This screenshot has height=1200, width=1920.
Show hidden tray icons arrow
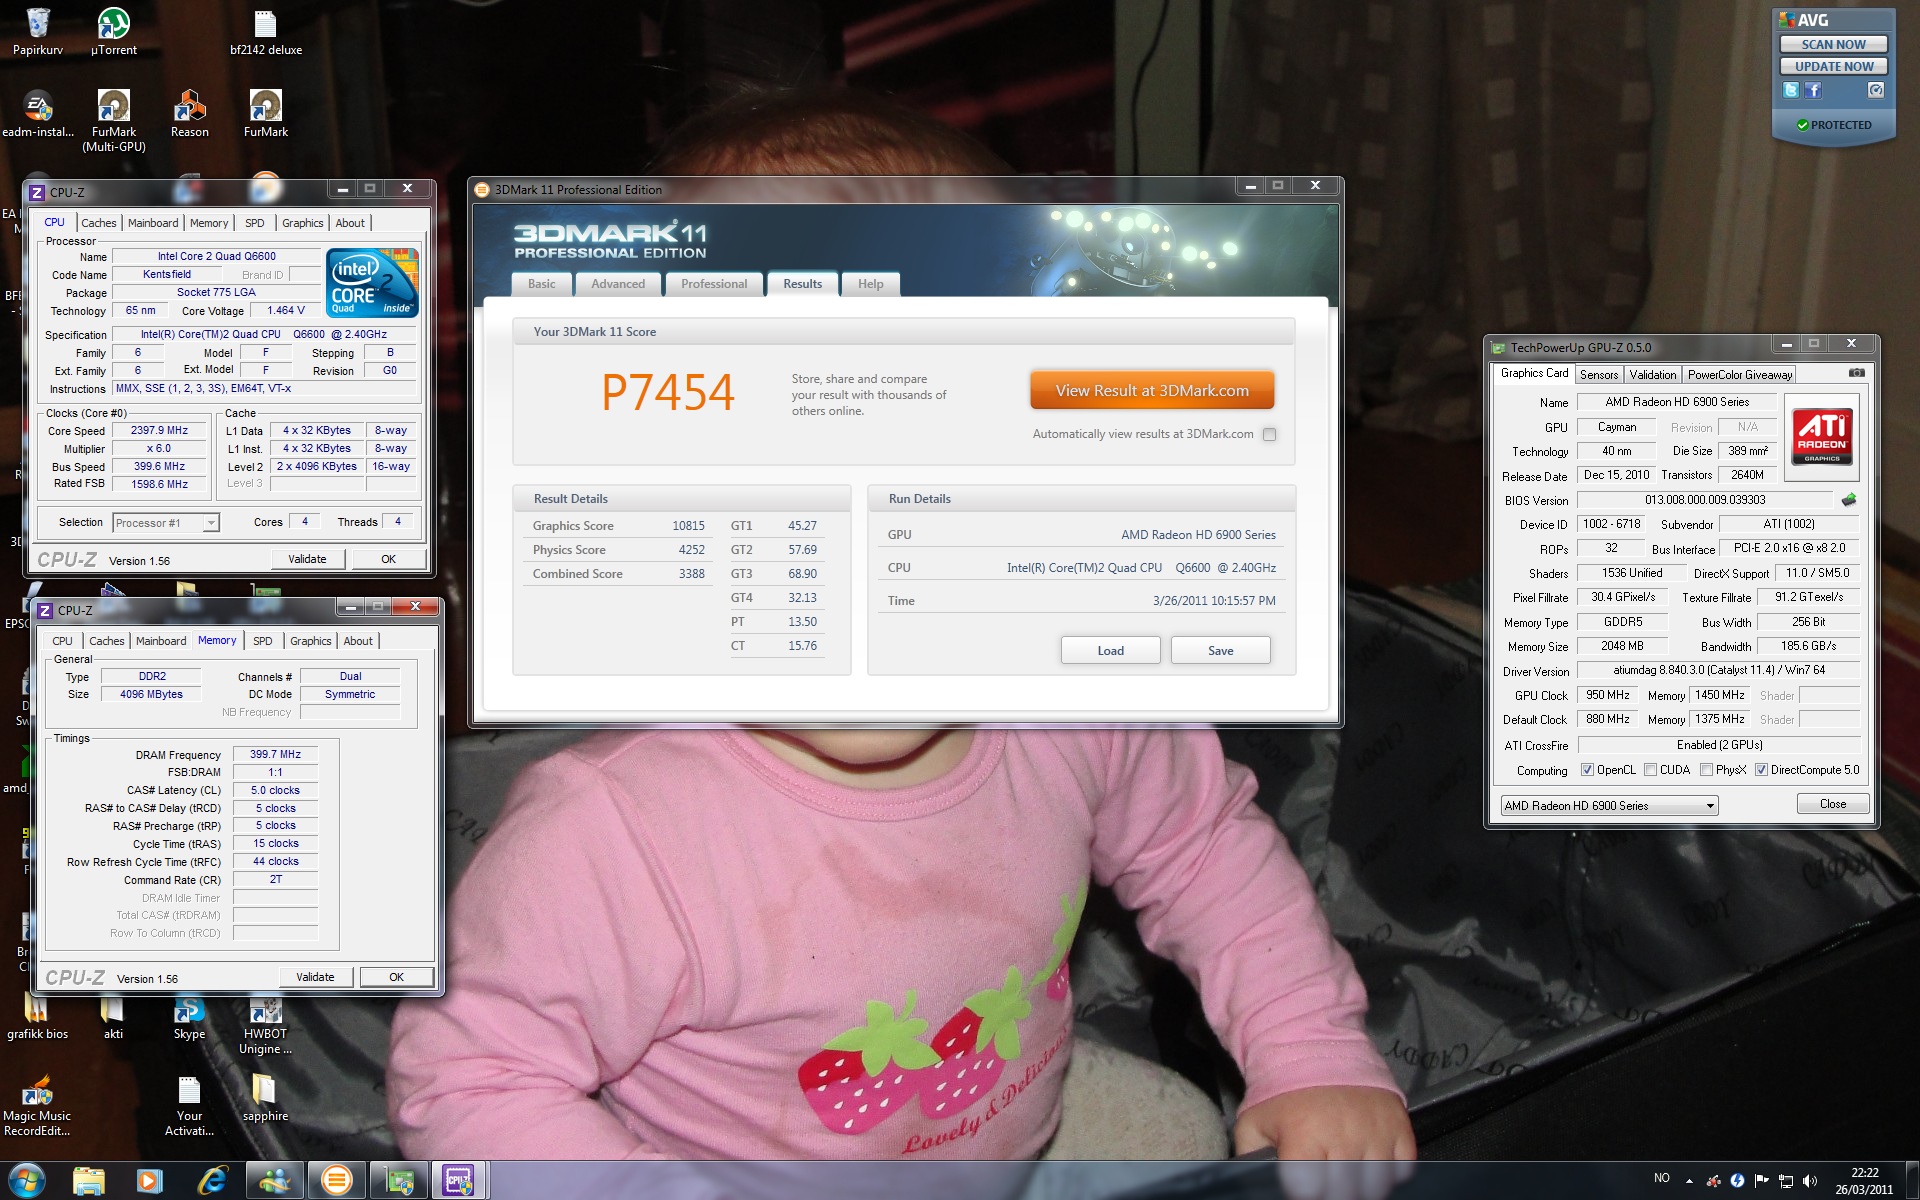[1689, 1181]
